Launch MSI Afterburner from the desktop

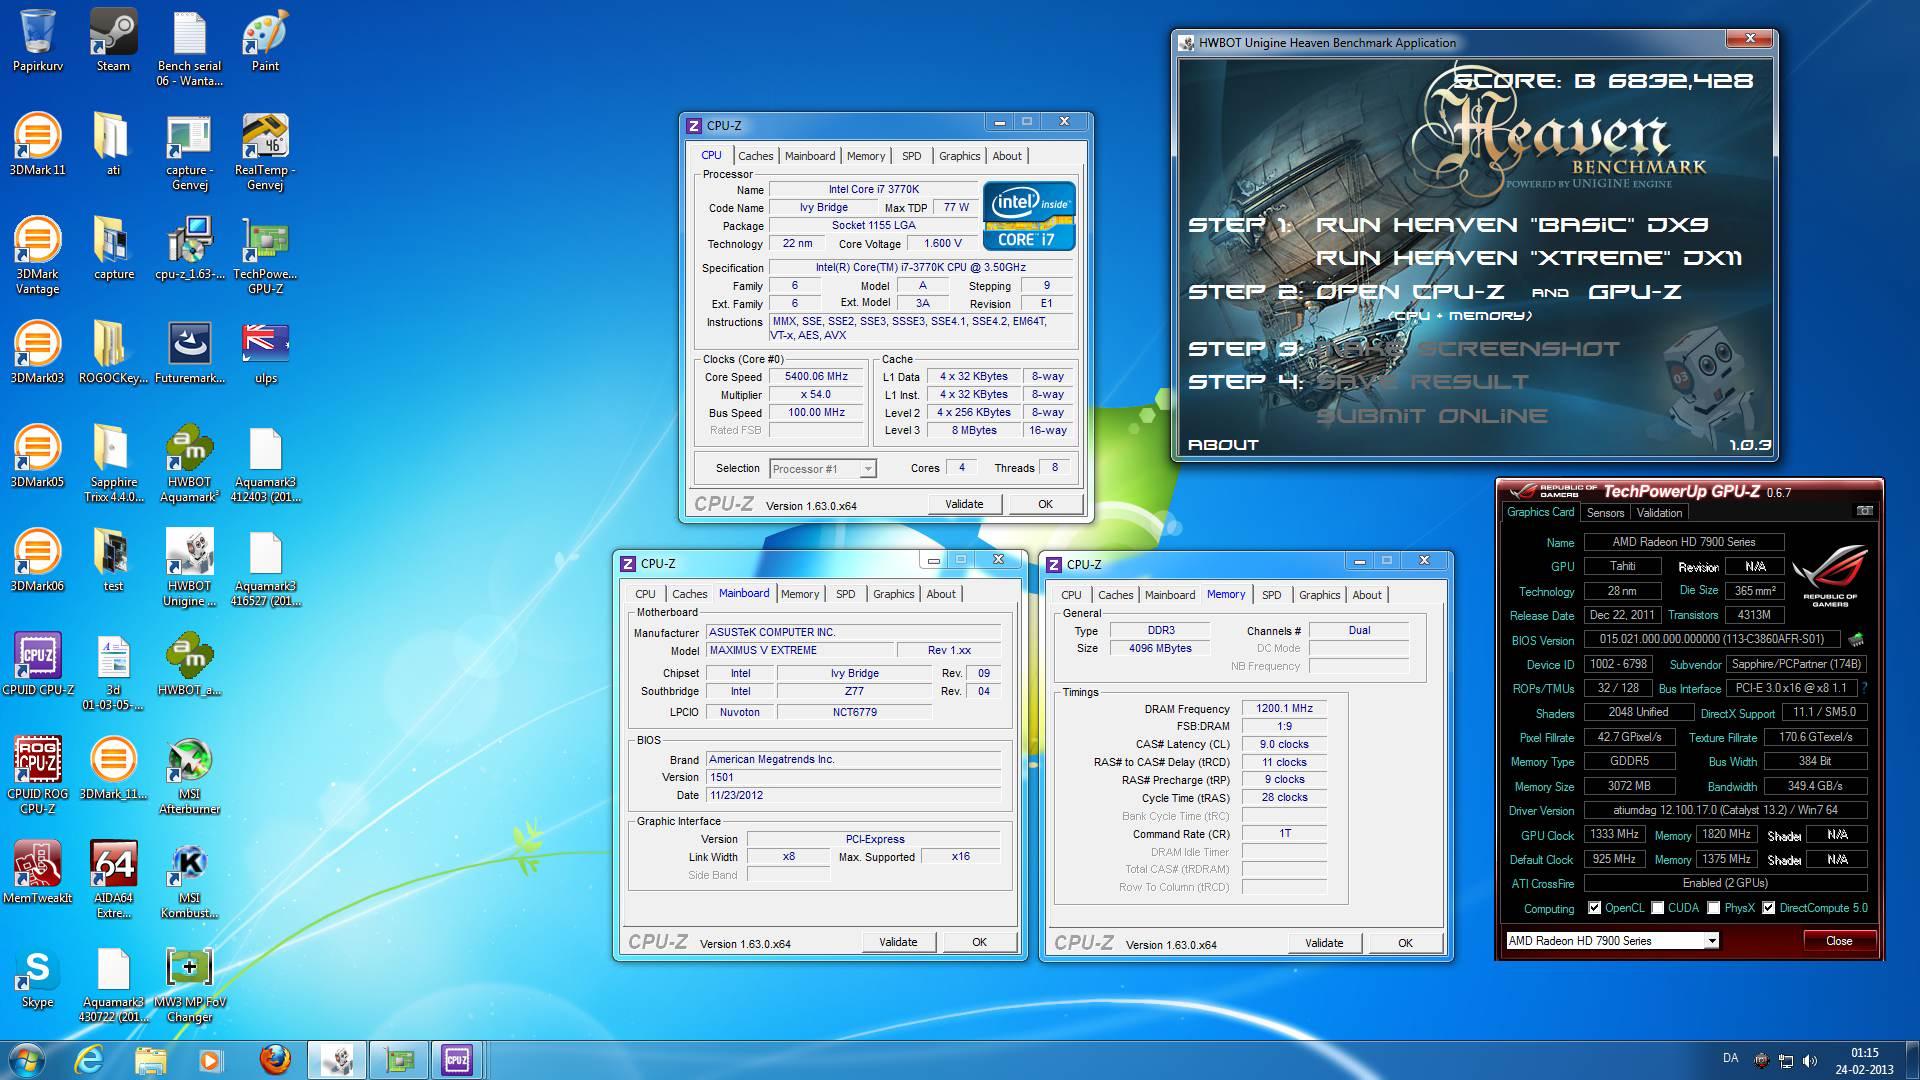(x=189, y=776)
